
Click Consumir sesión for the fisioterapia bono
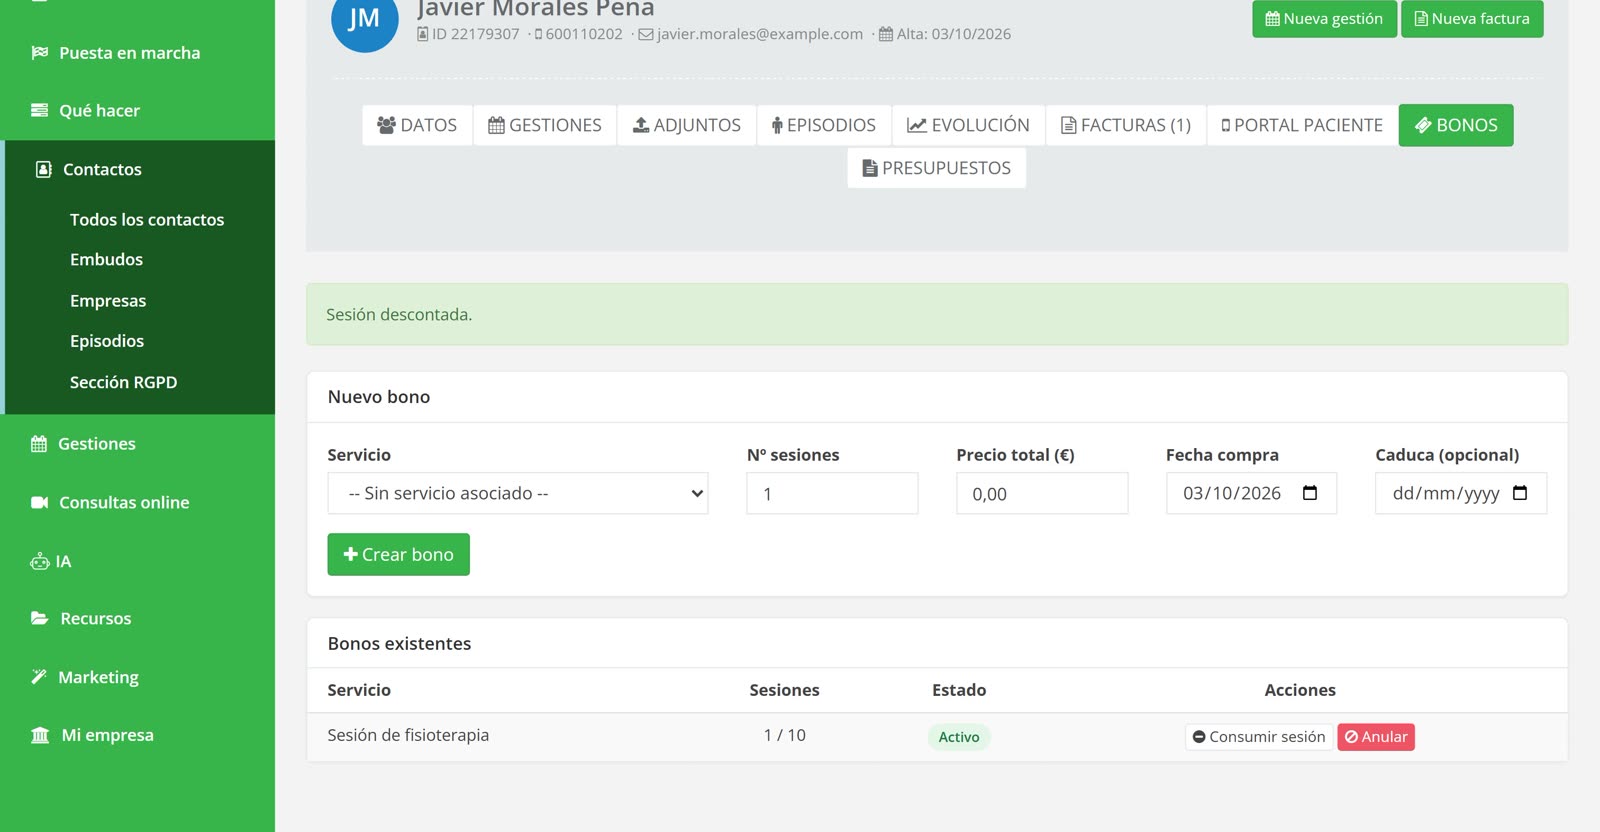point(1259,737)
